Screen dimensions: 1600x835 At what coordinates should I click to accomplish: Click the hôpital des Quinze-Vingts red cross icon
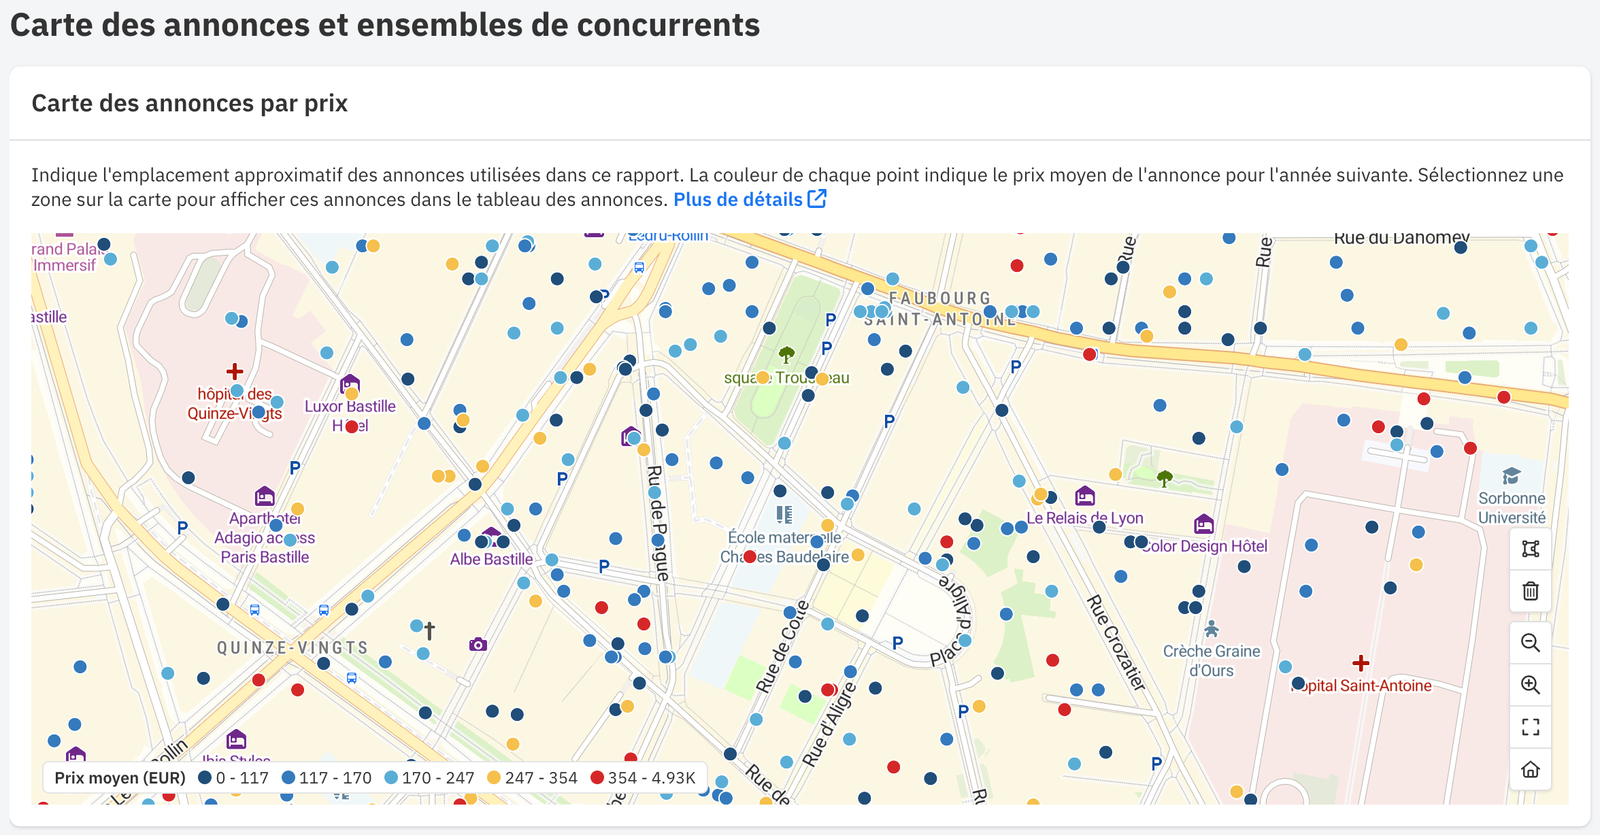[235, 372]
